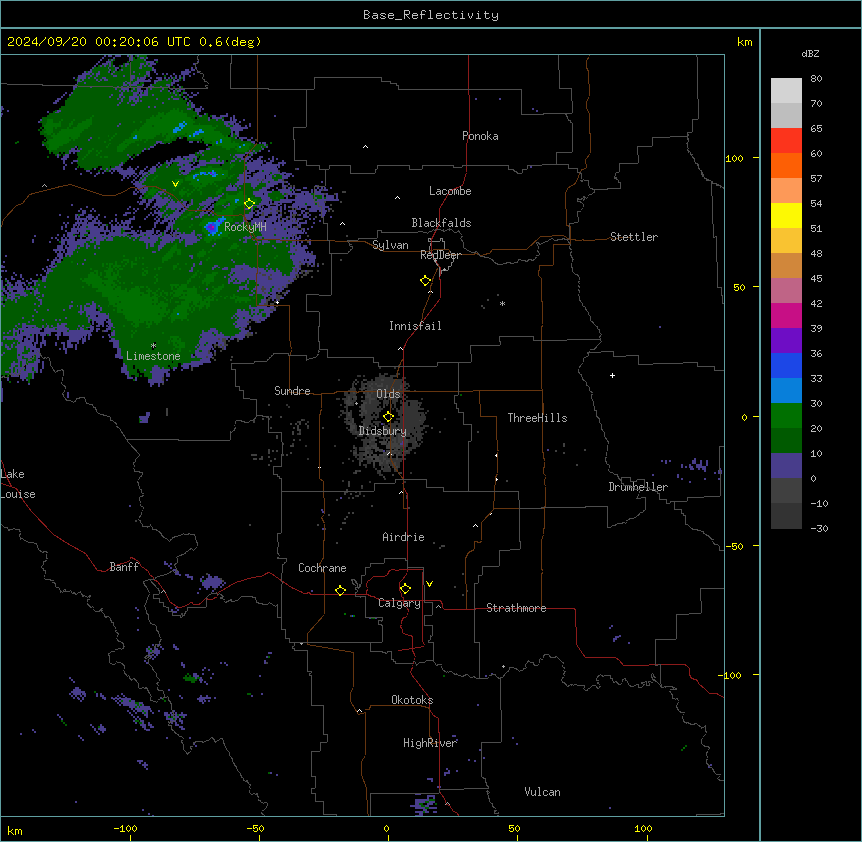Image resolution: width=862 pixels, height=842 pixels.
Task: Click the asterisk marker above Limestone
Action: [x=153, y=346]
